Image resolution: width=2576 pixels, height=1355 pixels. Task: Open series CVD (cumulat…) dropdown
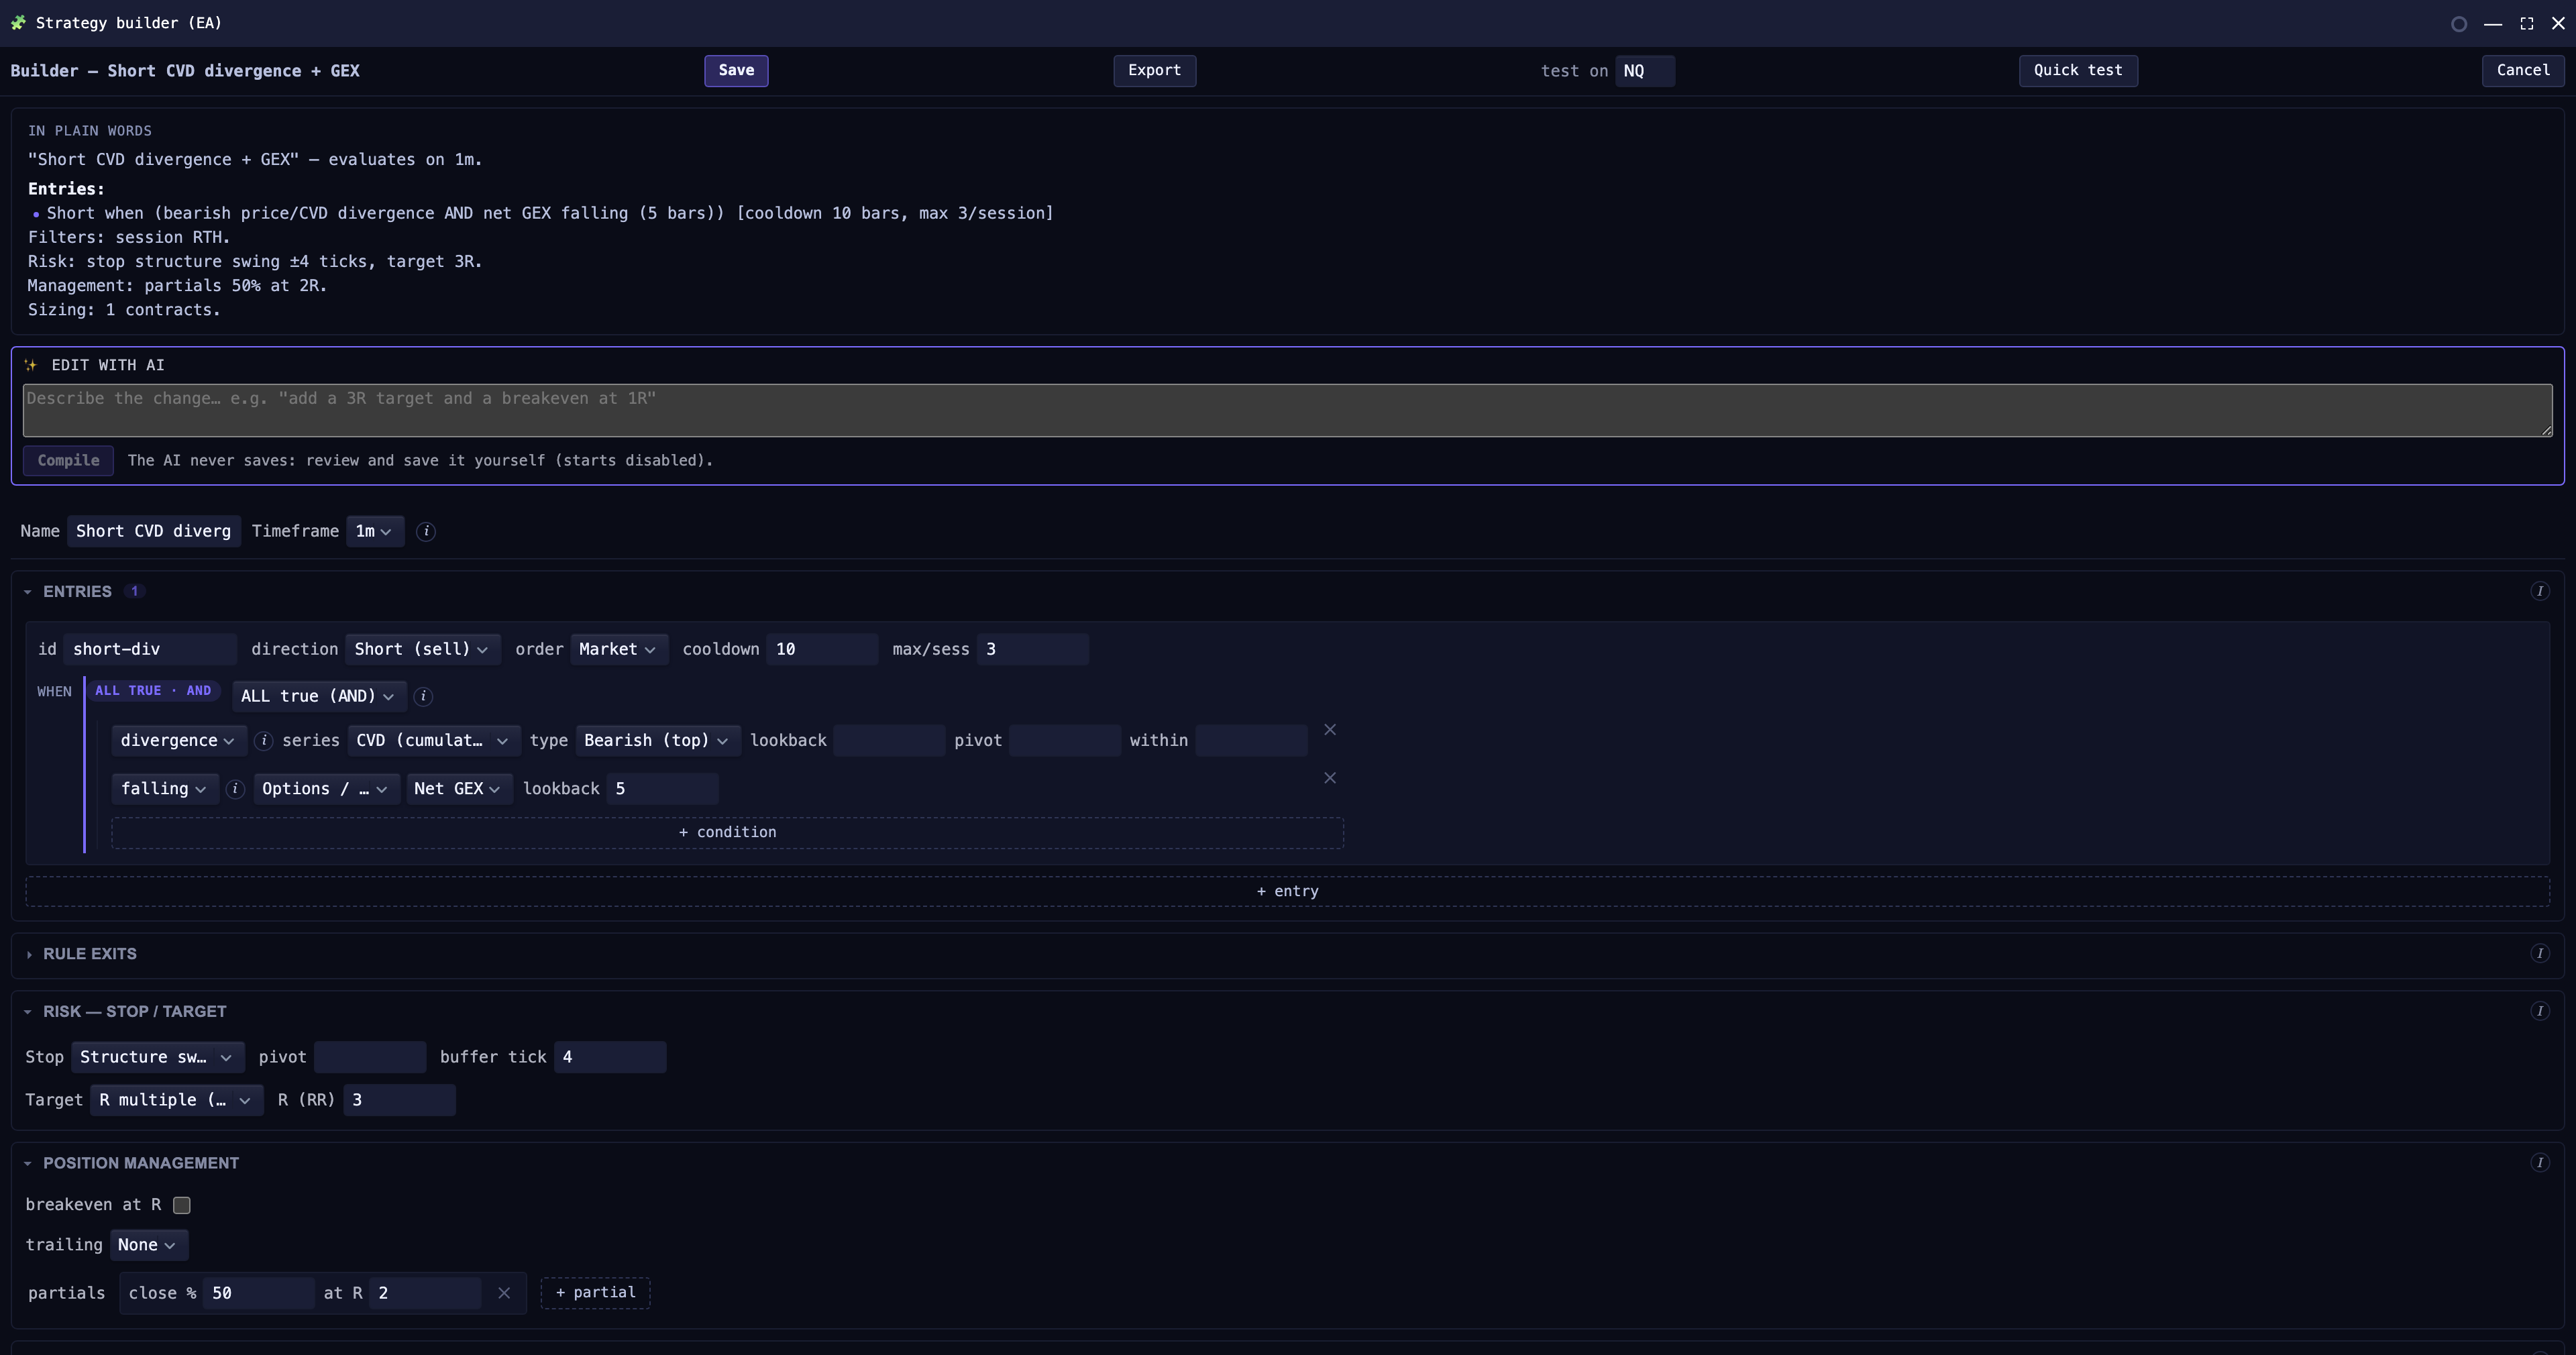point(434,741)
